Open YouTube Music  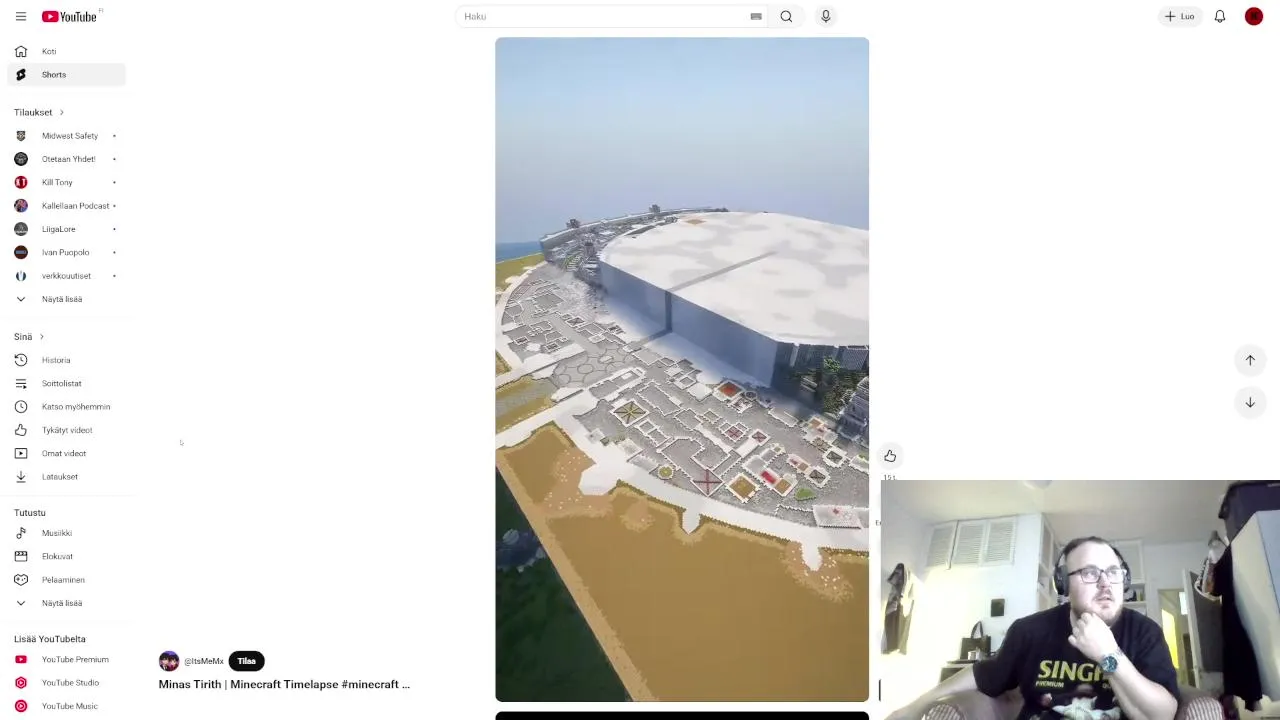[x=68, y=706]
